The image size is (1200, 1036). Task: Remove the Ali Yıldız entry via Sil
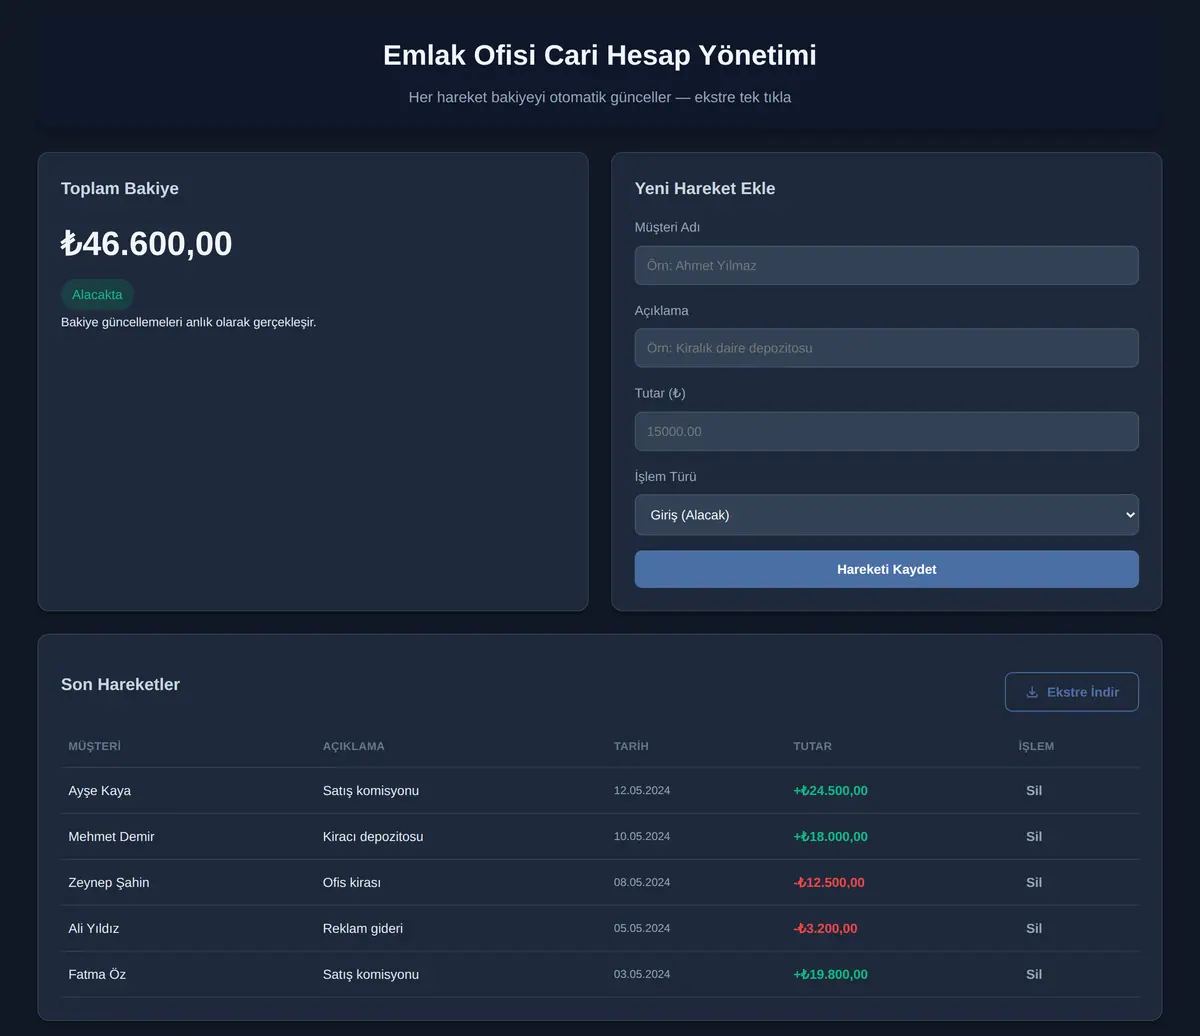(x=1034, y=928)
